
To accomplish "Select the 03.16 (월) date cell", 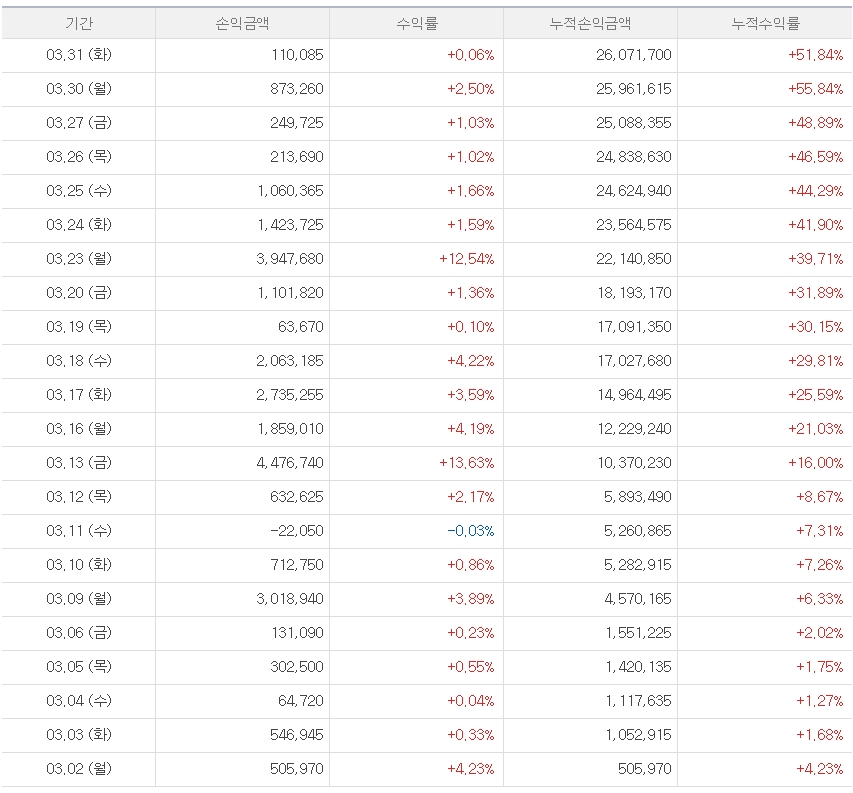I will click(79, 429).
